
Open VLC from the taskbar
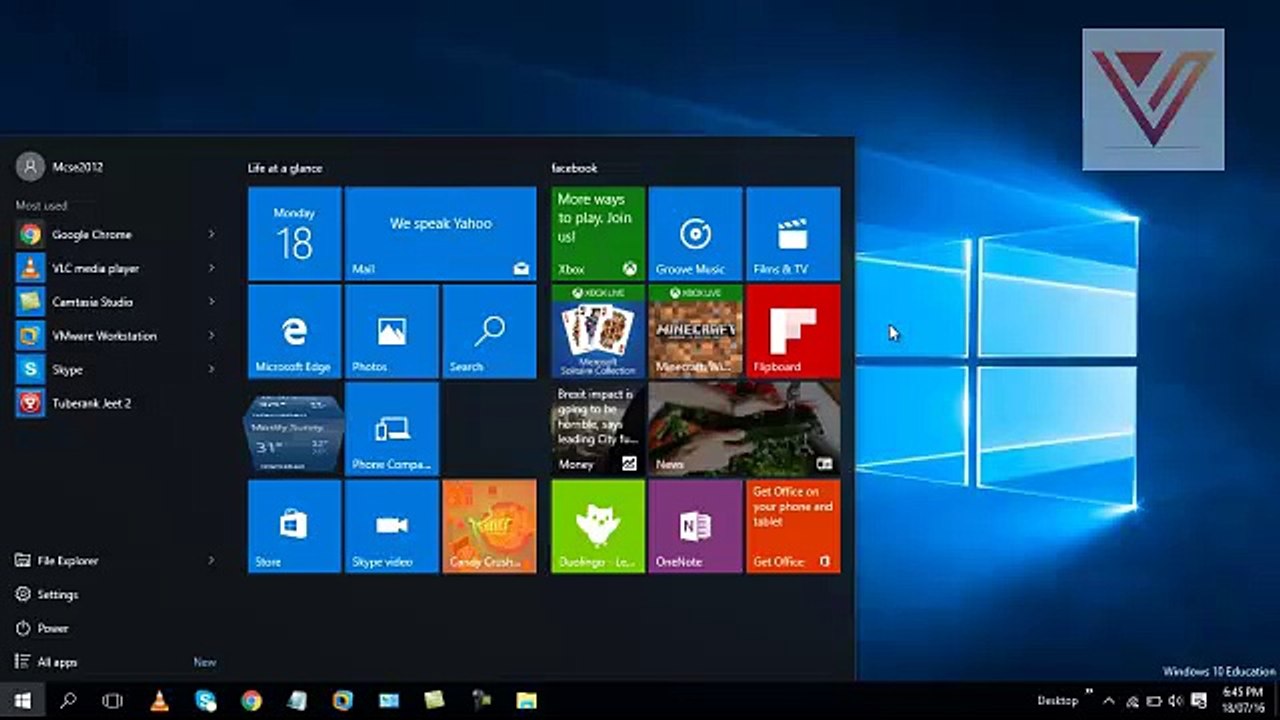pos(159,701)
